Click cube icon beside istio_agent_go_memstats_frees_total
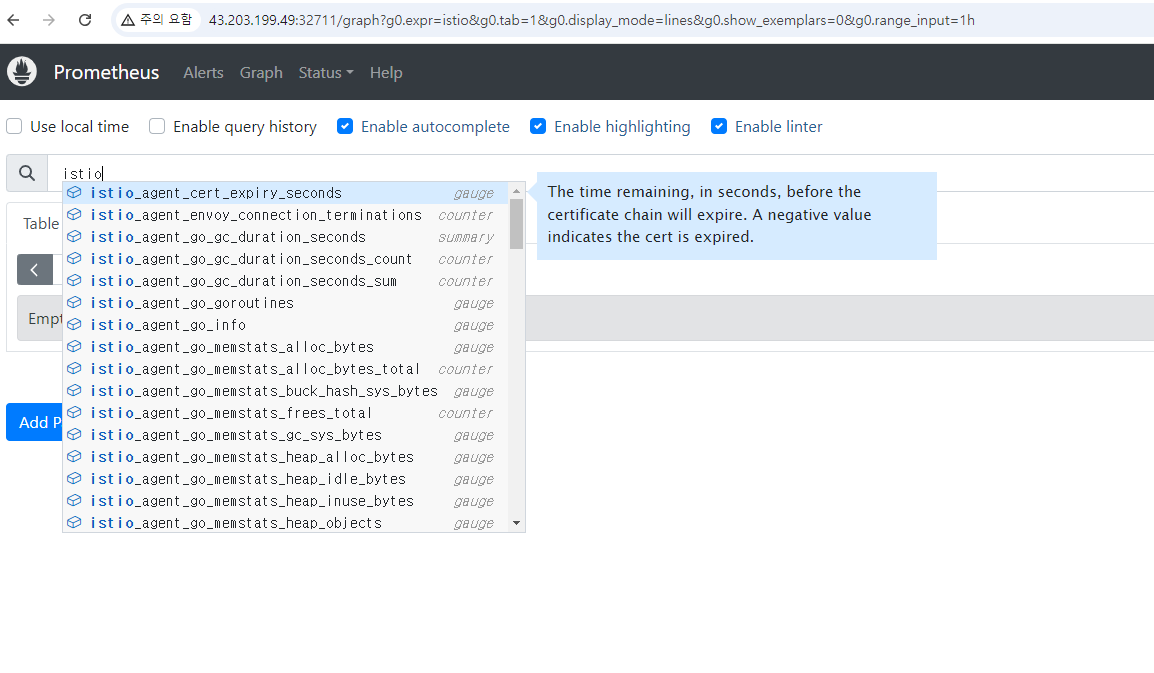Viewport: 1154px width, 673px height. click(74, 412)
